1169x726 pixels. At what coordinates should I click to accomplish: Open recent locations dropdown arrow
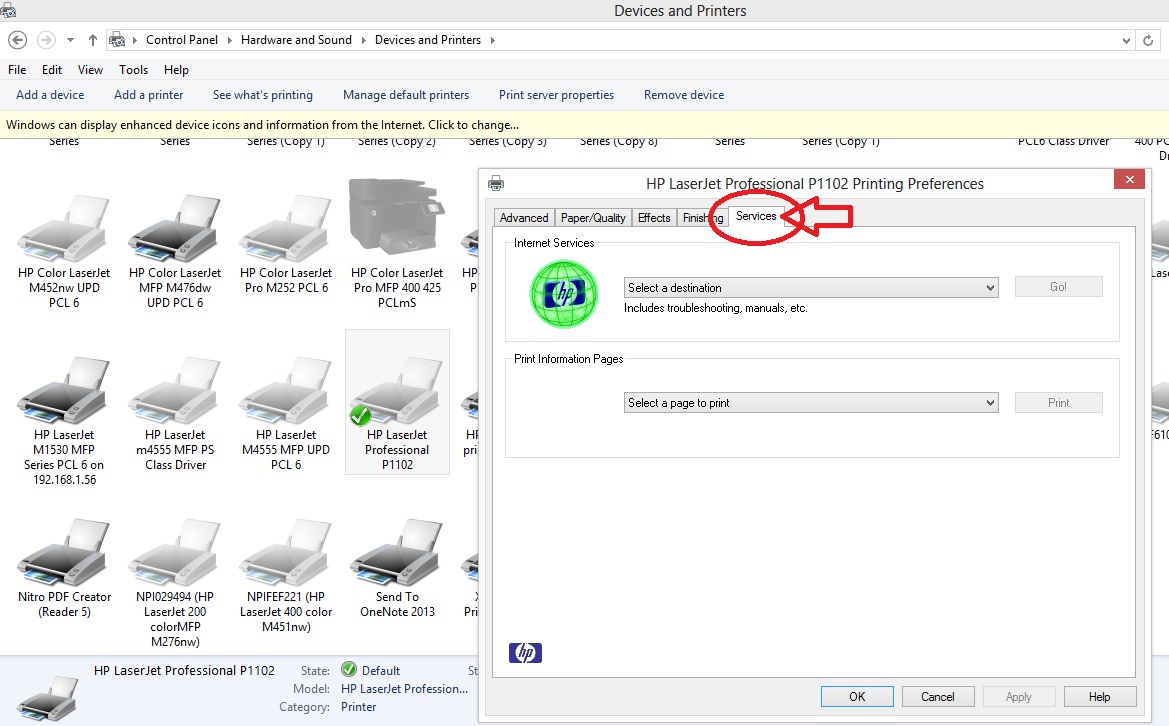(x=70, y=40)
